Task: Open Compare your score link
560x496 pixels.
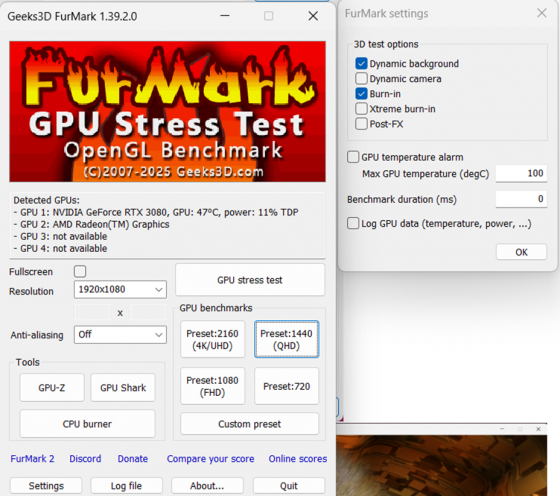Action: click(210, 459)
